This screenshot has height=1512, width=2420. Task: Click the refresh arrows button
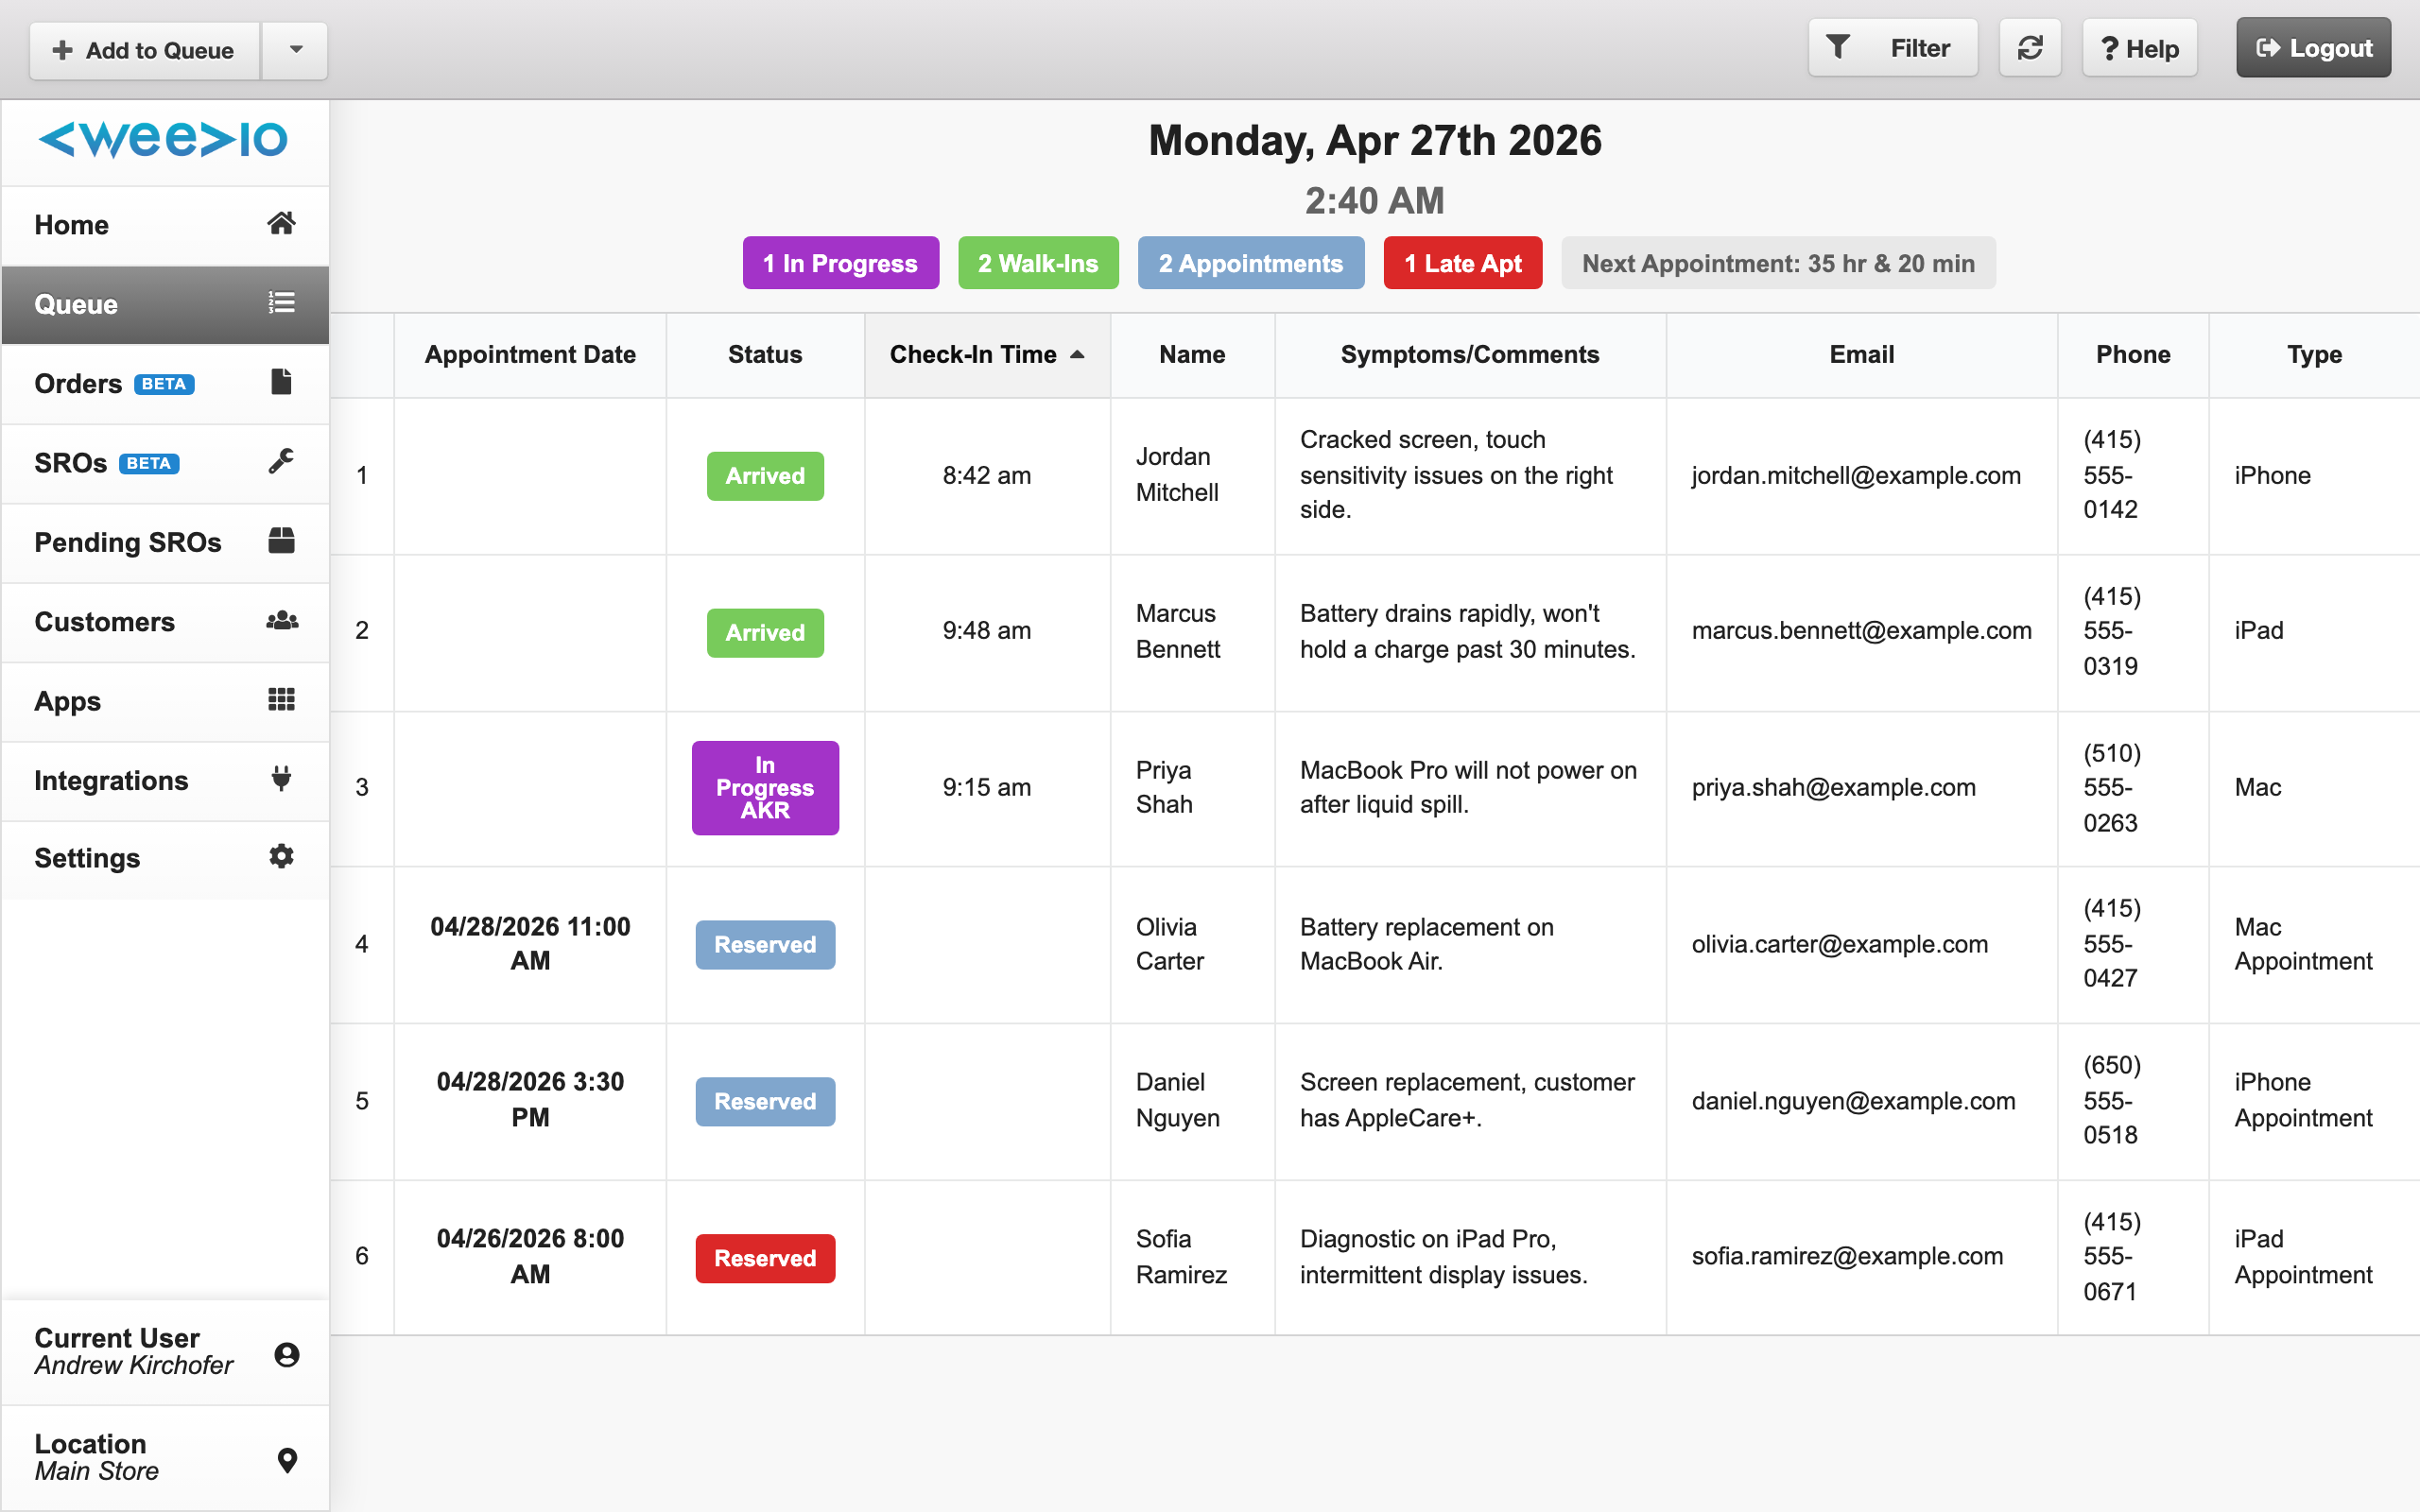pos(2029,48)
